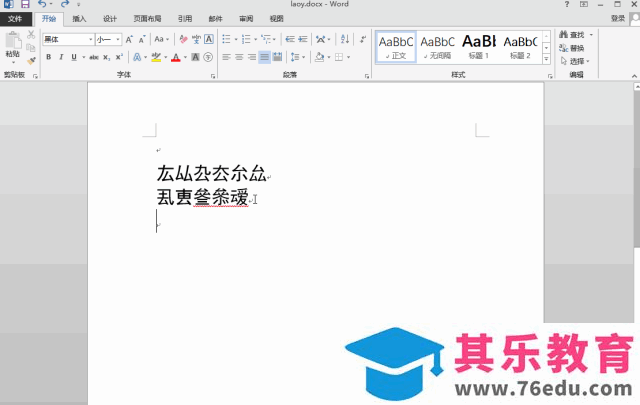Expand the styles gallery More arrow
This screenshot has height=405, width=640.
(x=546, y=59)
